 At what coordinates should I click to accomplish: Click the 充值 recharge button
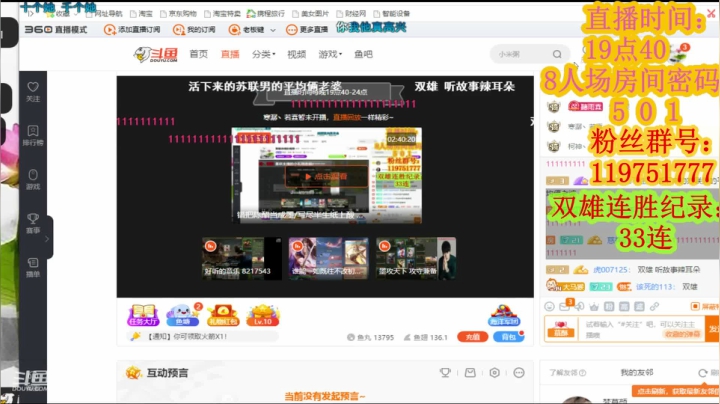point(472,337)
